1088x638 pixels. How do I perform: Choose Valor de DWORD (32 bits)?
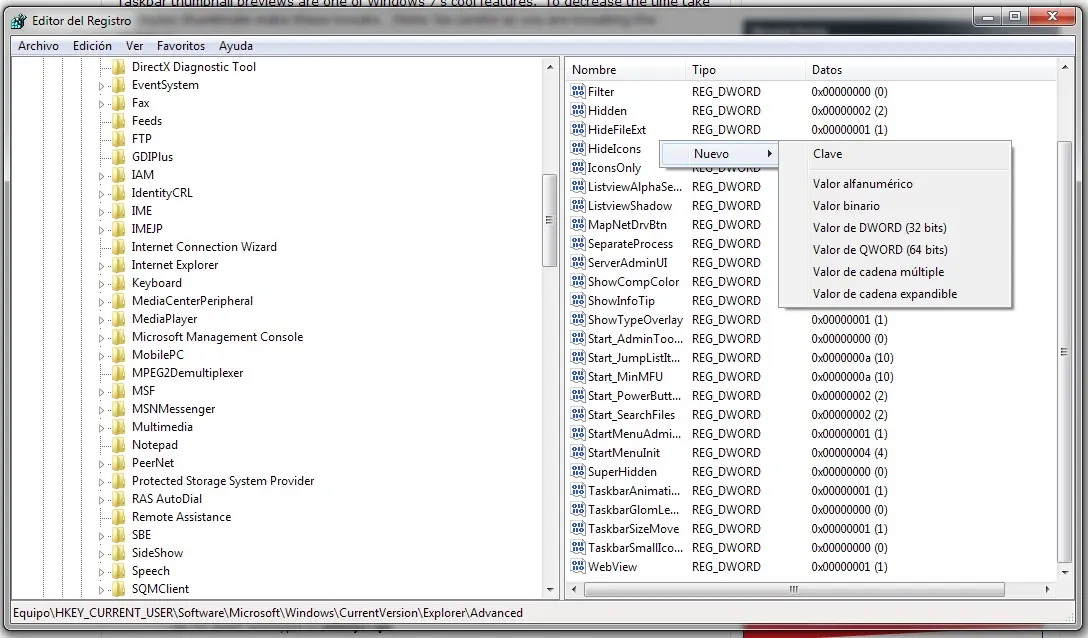(x=879, y=228)
